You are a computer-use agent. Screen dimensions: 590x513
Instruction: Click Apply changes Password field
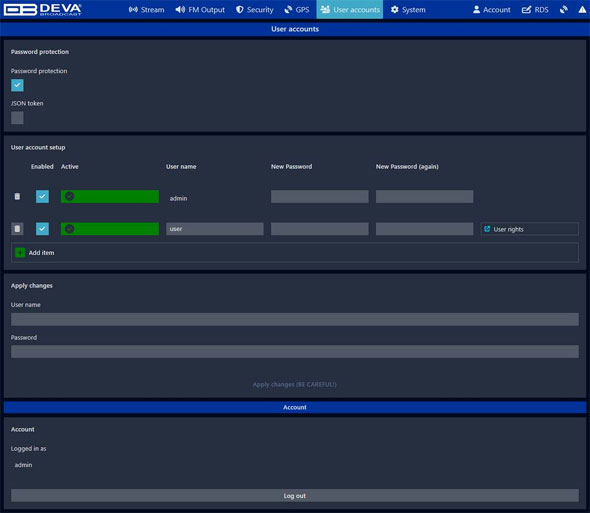click(x=295, y=352)
